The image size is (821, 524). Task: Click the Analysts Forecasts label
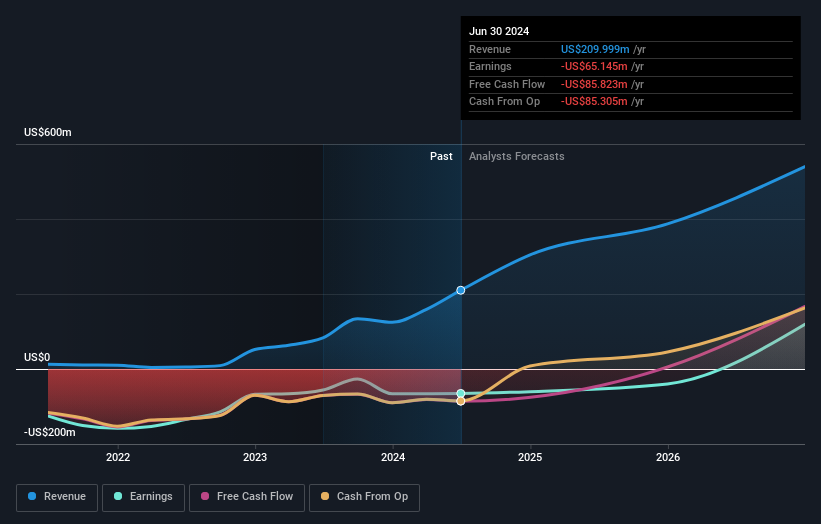coord(516,156)
